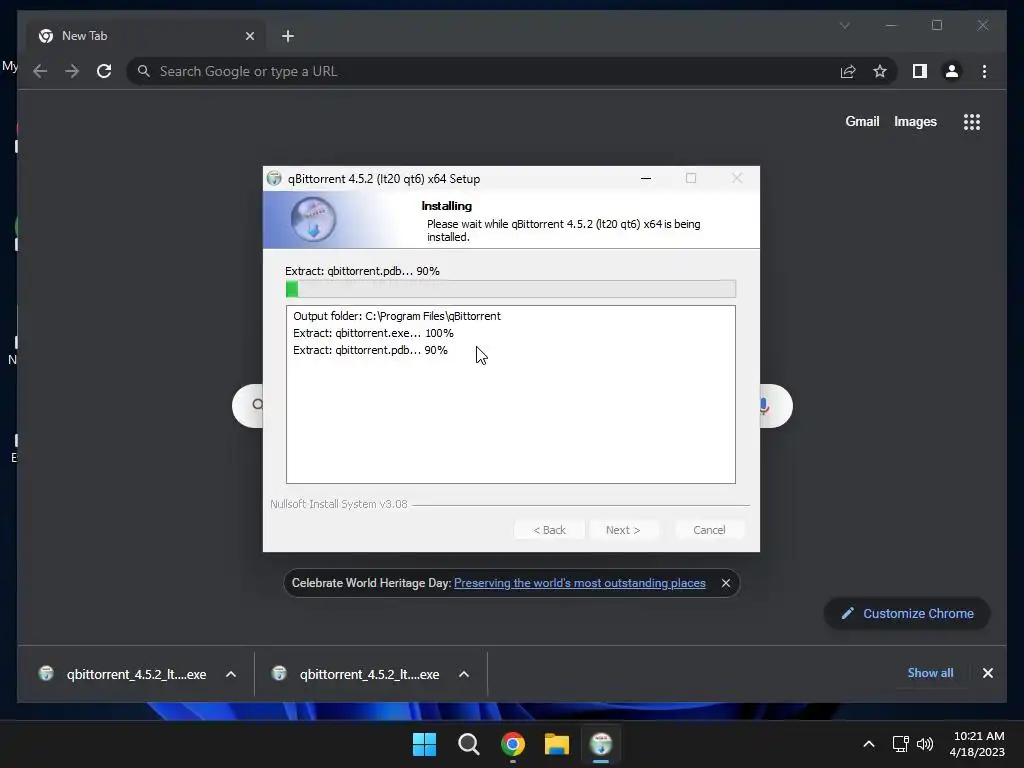The width and height of the screenshot is (1024, 768).
Task: Open File Explorer from taskbar
Action: point(557,744)
